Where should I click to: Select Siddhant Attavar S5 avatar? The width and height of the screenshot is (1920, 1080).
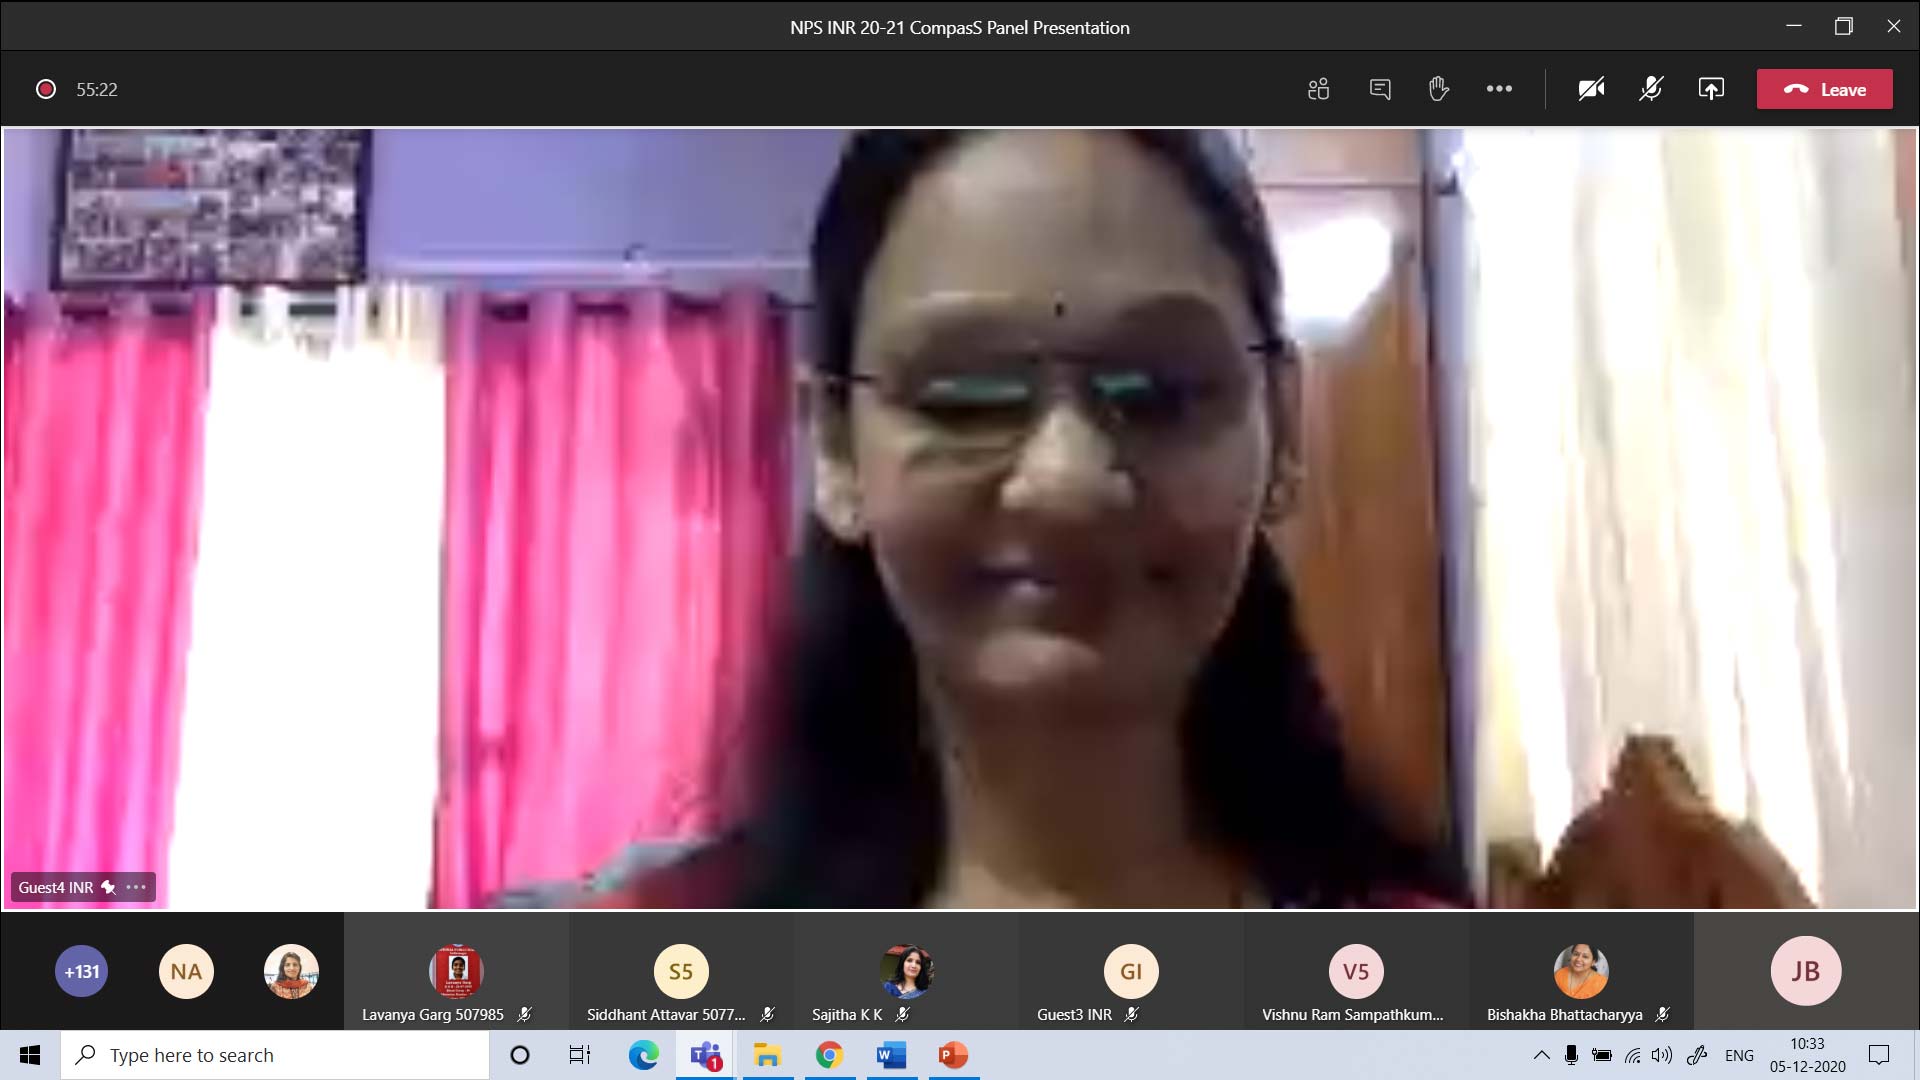click(681, 971)
